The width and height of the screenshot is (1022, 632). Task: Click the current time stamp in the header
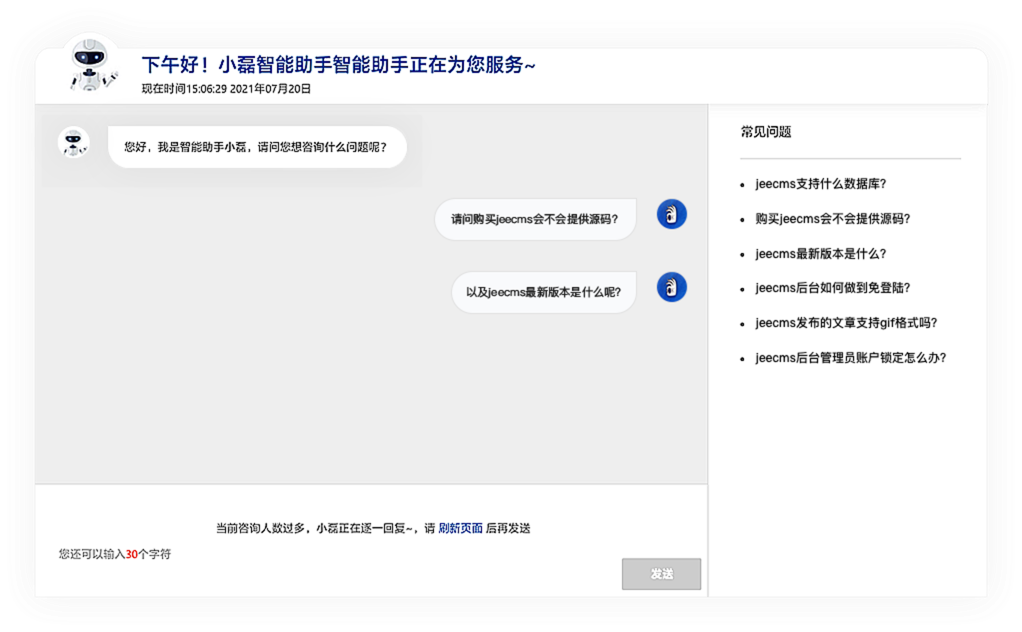coord(226,89)
